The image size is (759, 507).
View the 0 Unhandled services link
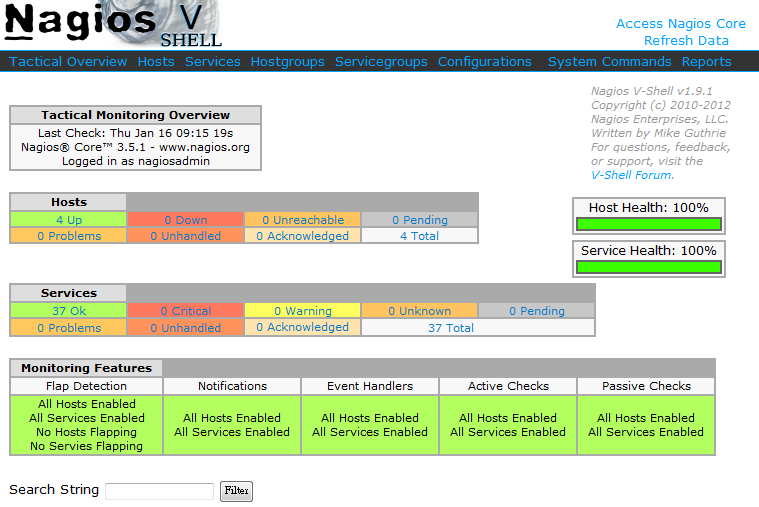click(185, 328)
